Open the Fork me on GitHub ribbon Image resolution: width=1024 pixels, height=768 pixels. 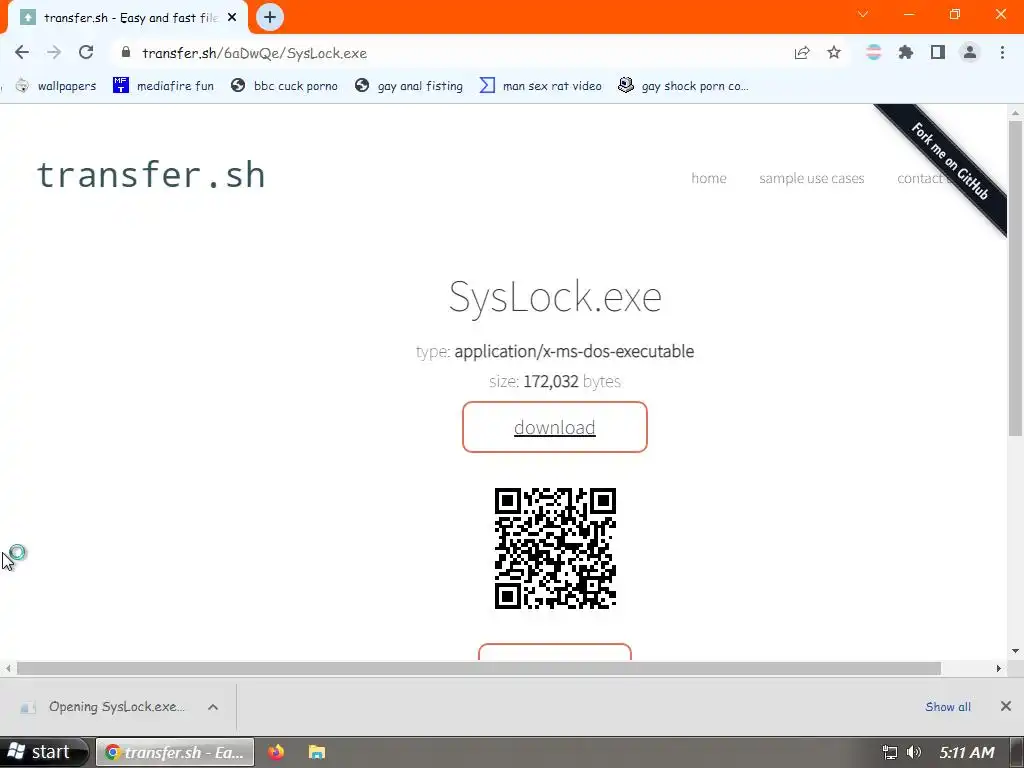[950, 161]
